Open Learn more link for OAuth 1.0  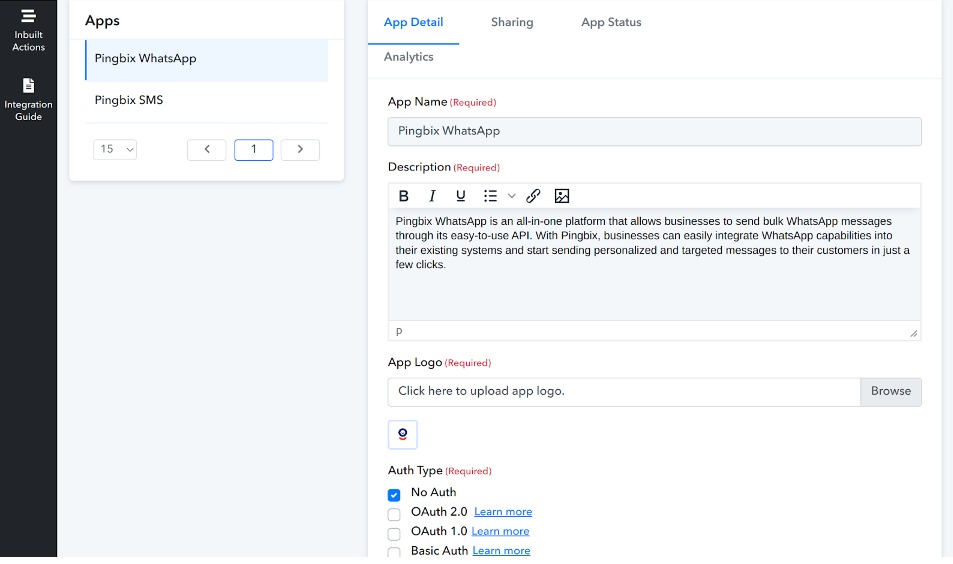pyautogui.click(x=500, y=531)
